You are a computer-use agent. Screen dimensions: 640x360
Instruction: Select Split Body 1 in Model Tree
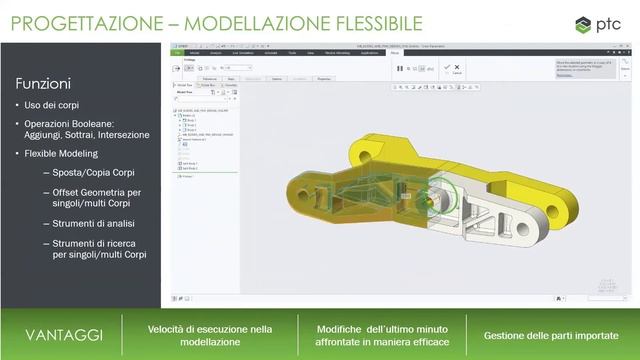pos(188,164)
